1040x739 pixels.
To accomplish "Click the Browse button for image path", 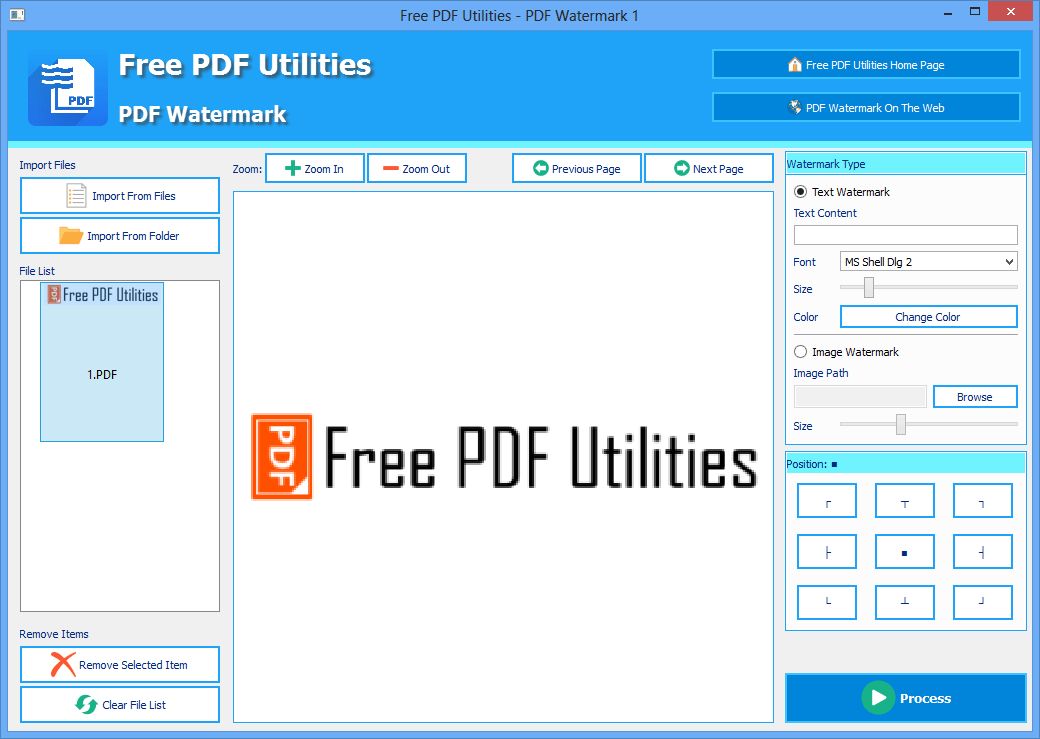I will pos(974,396).
